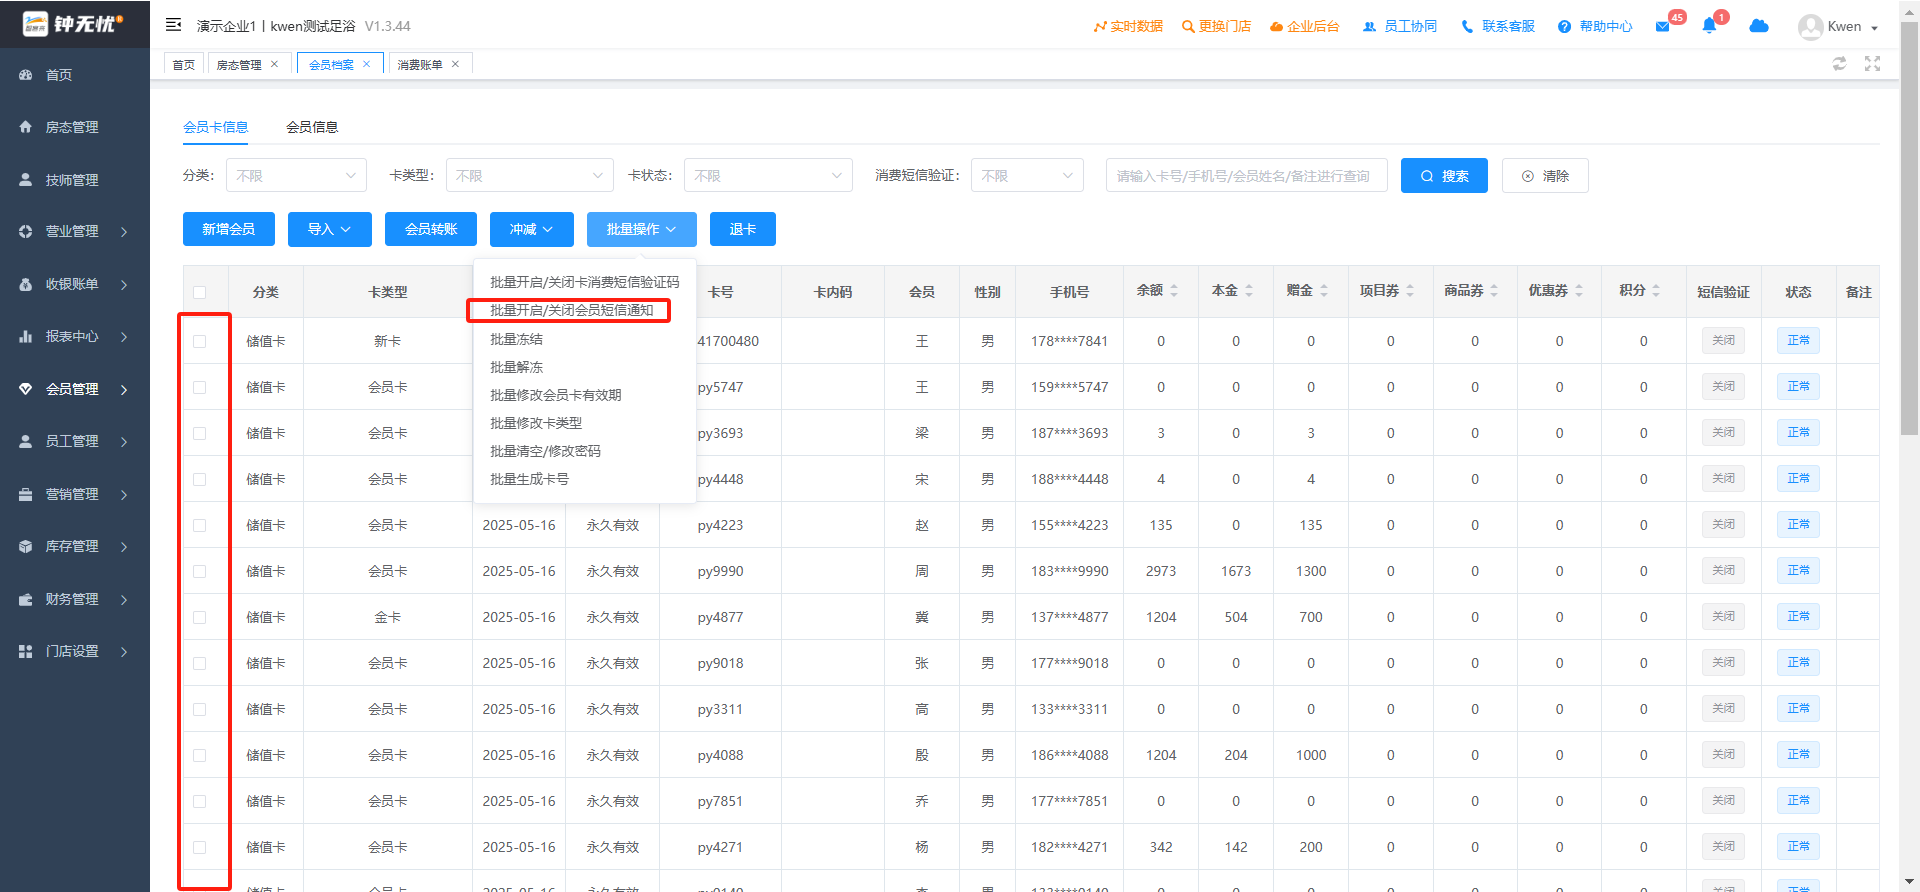Image resolution: width=1920 pixels, height=892 pixels.
Task: Select 批量开启/关闭会员短信通知 menu item
Action: point(584,310)
